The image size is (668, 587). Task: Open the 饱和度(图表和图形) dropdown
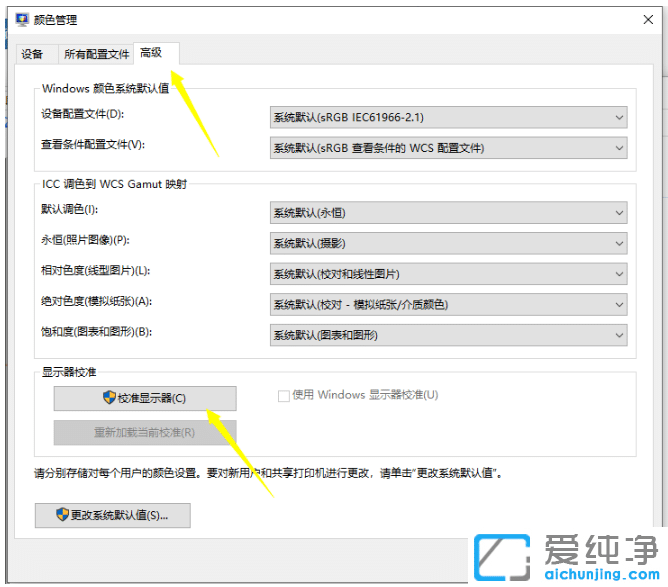(x=448, y=335)
